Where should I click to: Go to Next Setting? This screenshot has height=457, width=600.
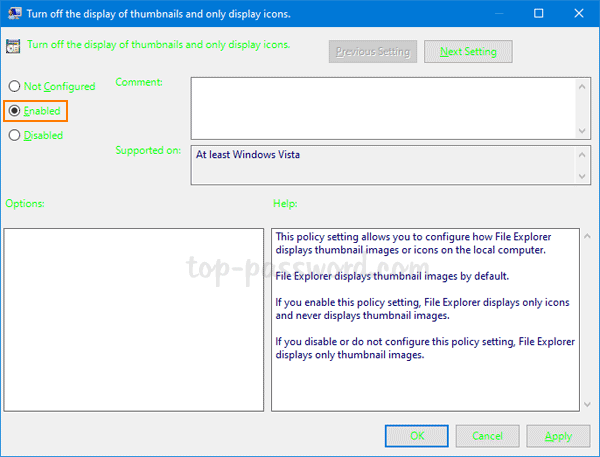(468, 51)
